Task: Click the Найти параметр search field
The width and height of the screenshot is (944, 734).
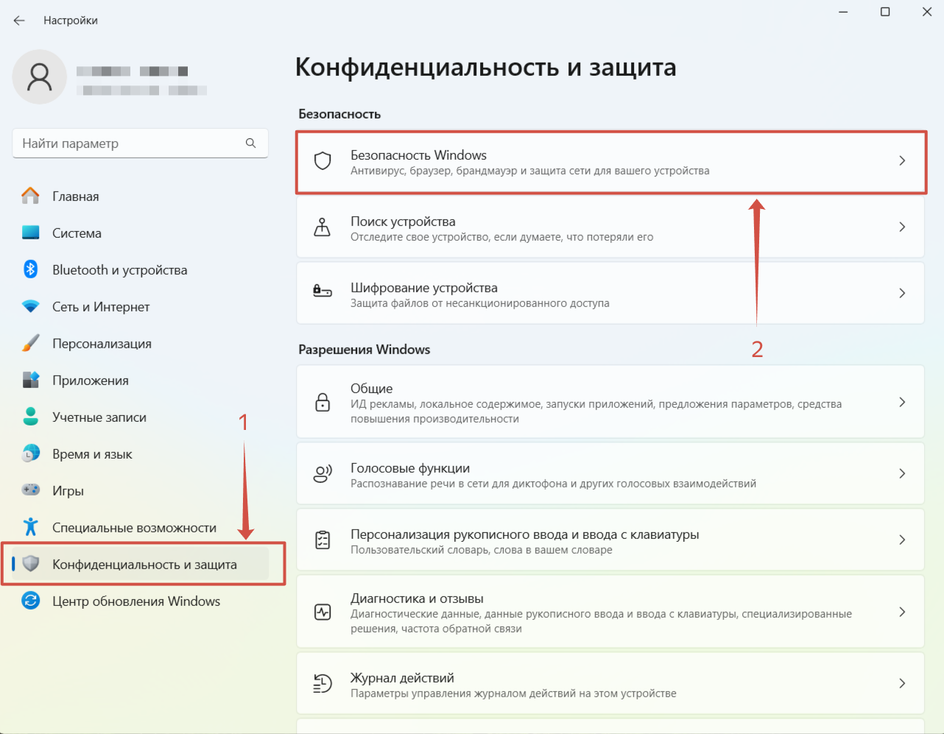Action: [140, 143]
